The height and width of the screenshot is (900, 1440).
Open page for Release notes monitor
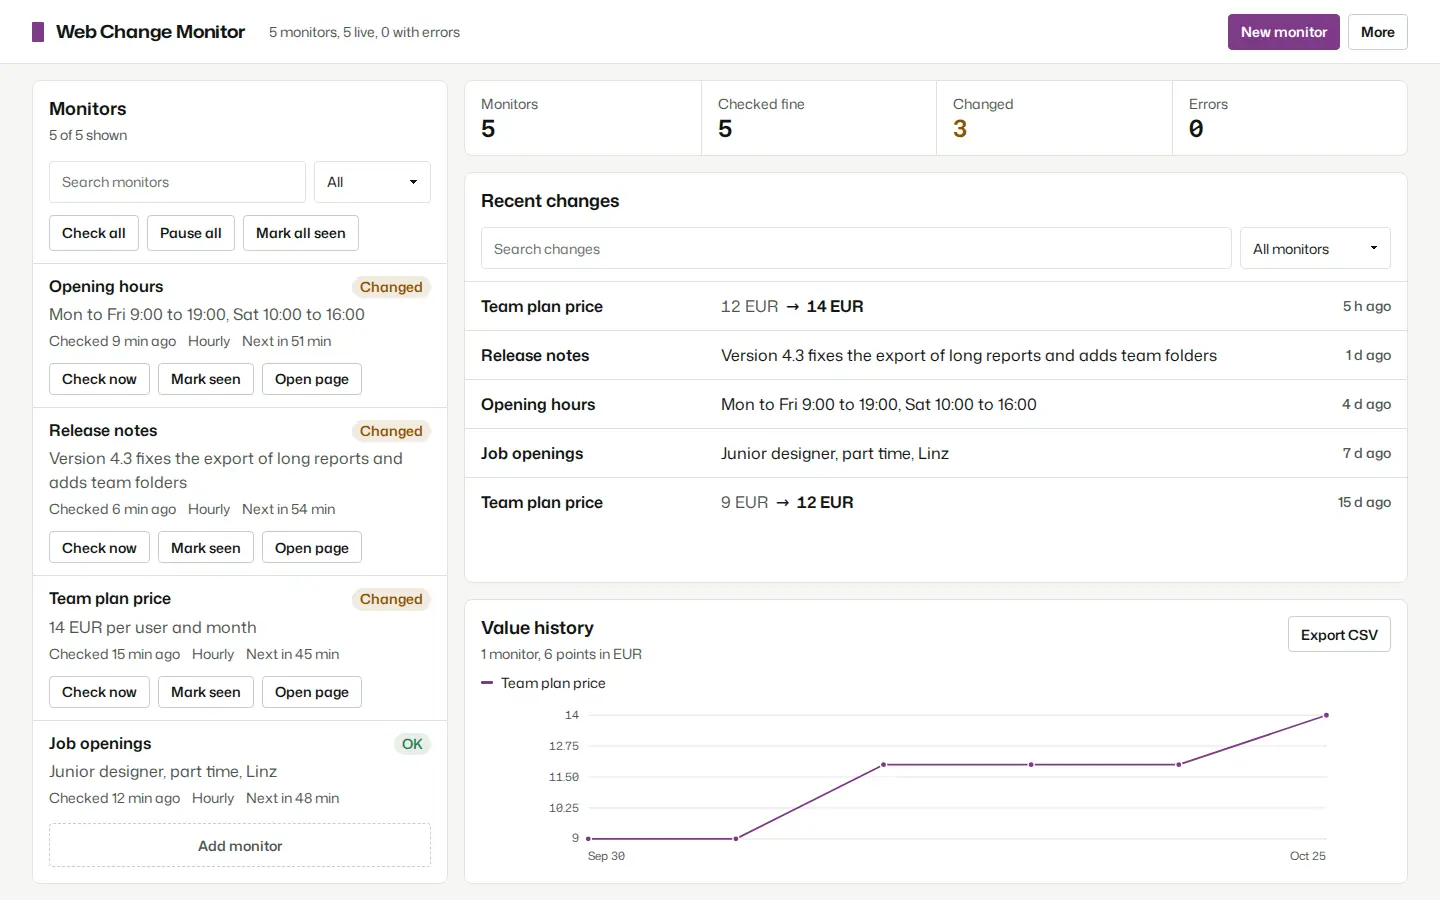[312, 548]
